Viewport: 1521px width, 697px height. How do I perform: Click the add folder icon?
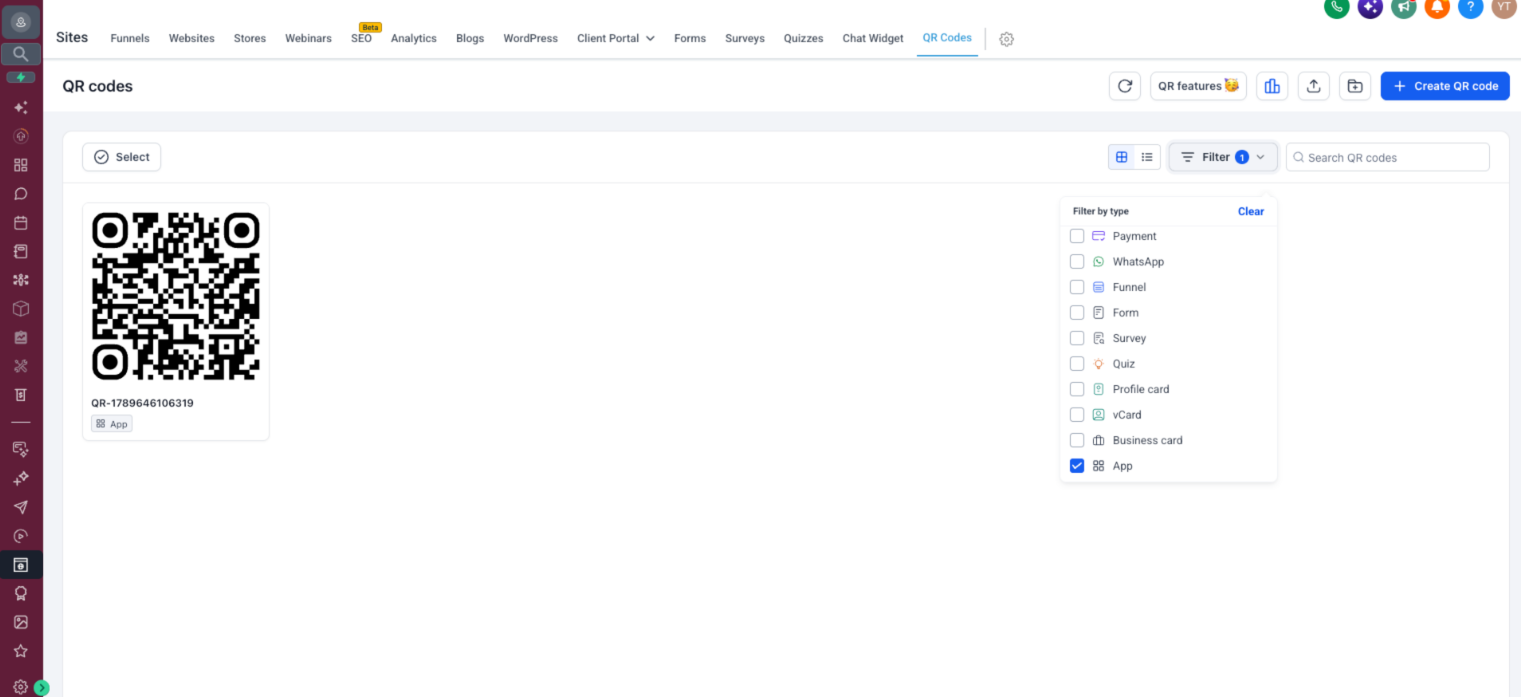[1355, 86]
